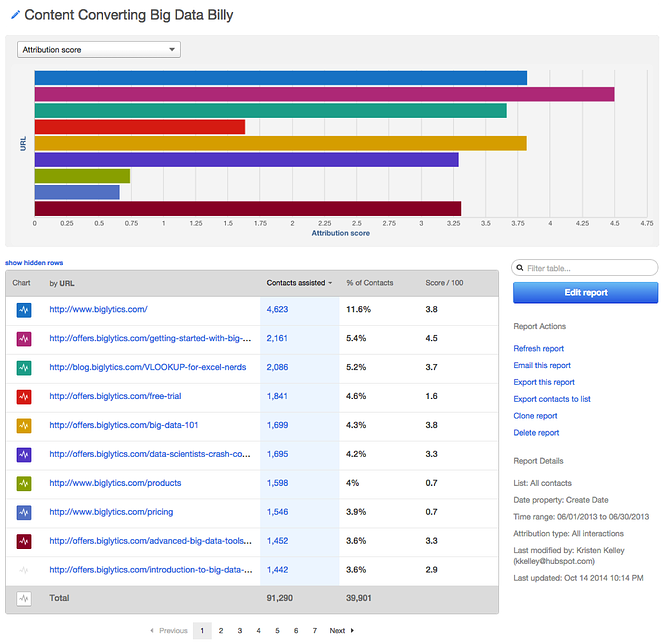Click the pencil edit icon beside report title

coord(14,16)
